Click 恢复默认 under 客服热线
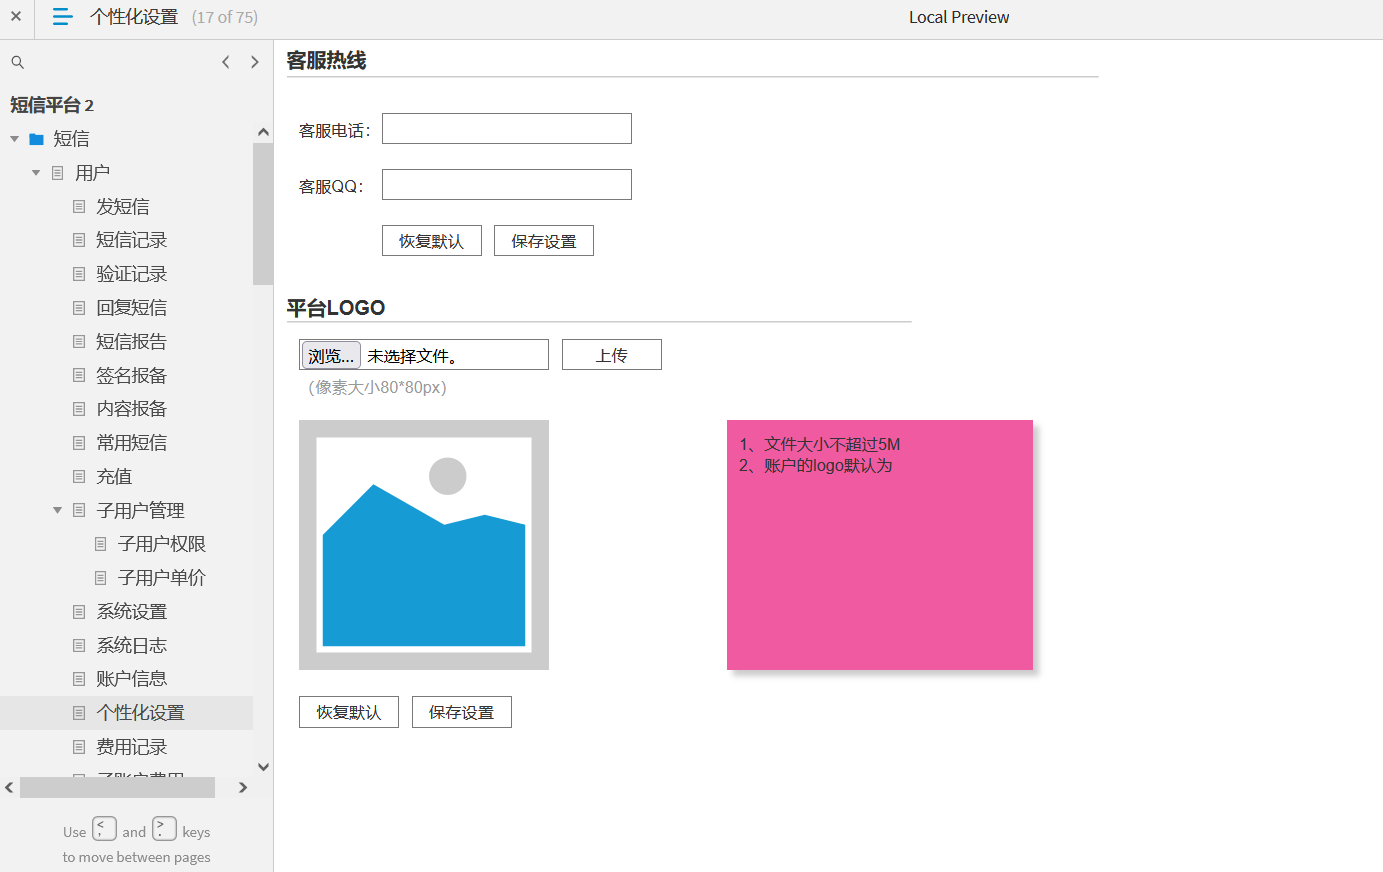This screenshot has height=872, width=1383. click(432, 241)
